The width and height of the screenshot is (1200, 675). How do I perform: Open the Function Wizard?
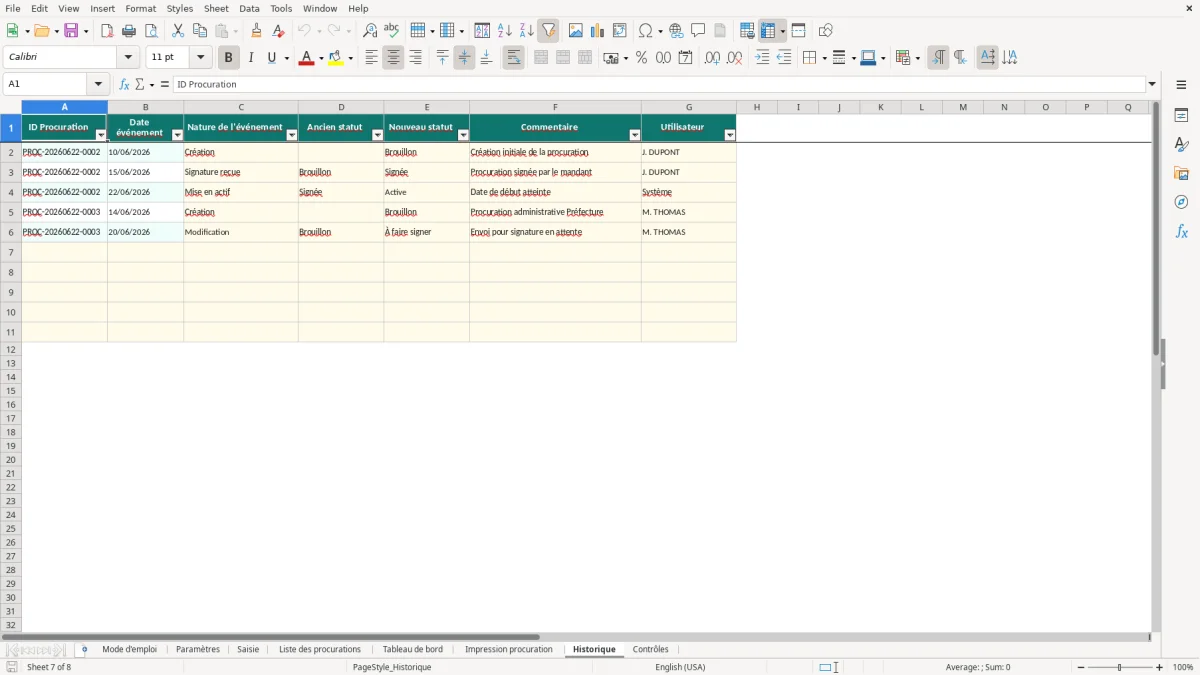pyautogui.click(x=124, y=85)
